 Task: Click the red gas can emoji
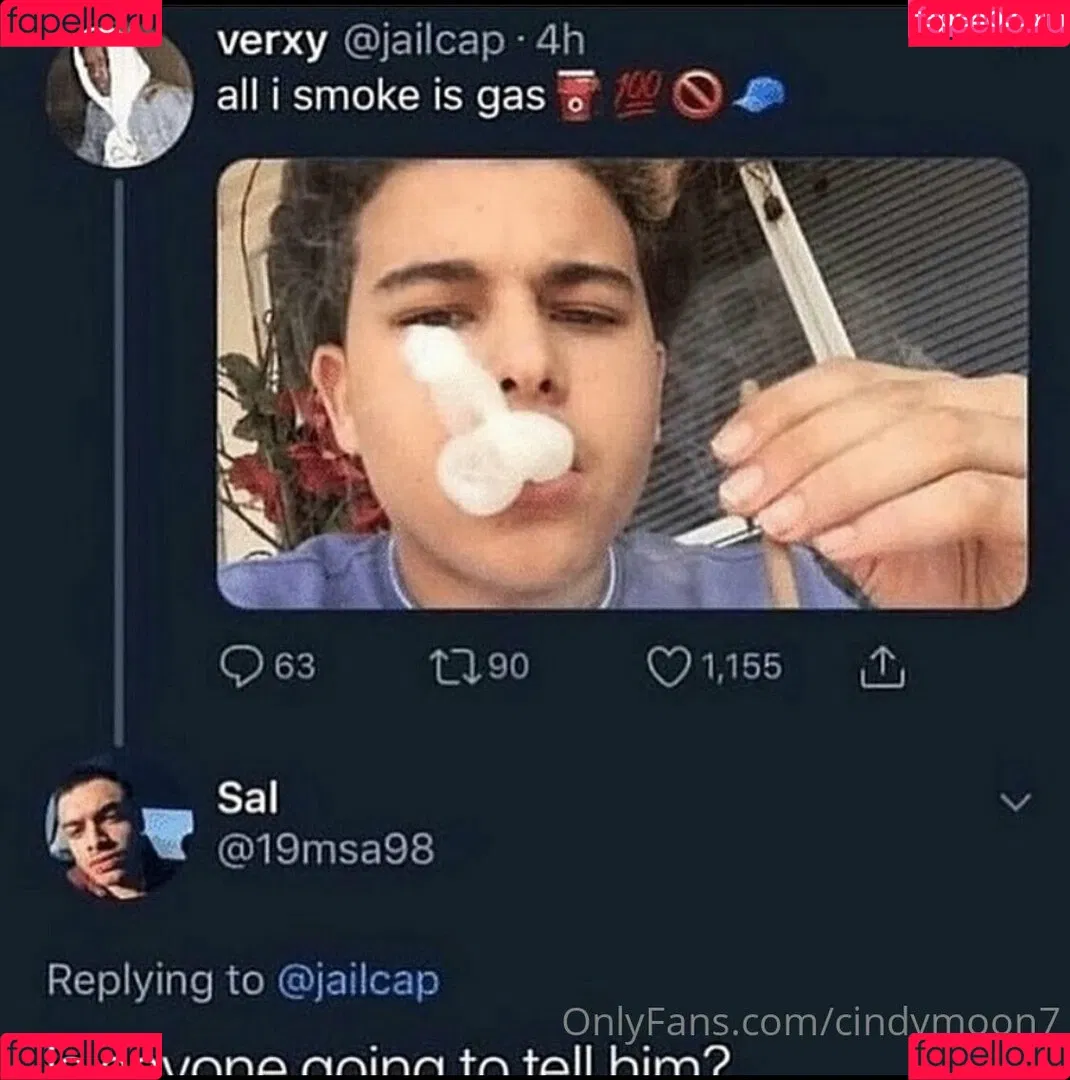tap(577, 95)
